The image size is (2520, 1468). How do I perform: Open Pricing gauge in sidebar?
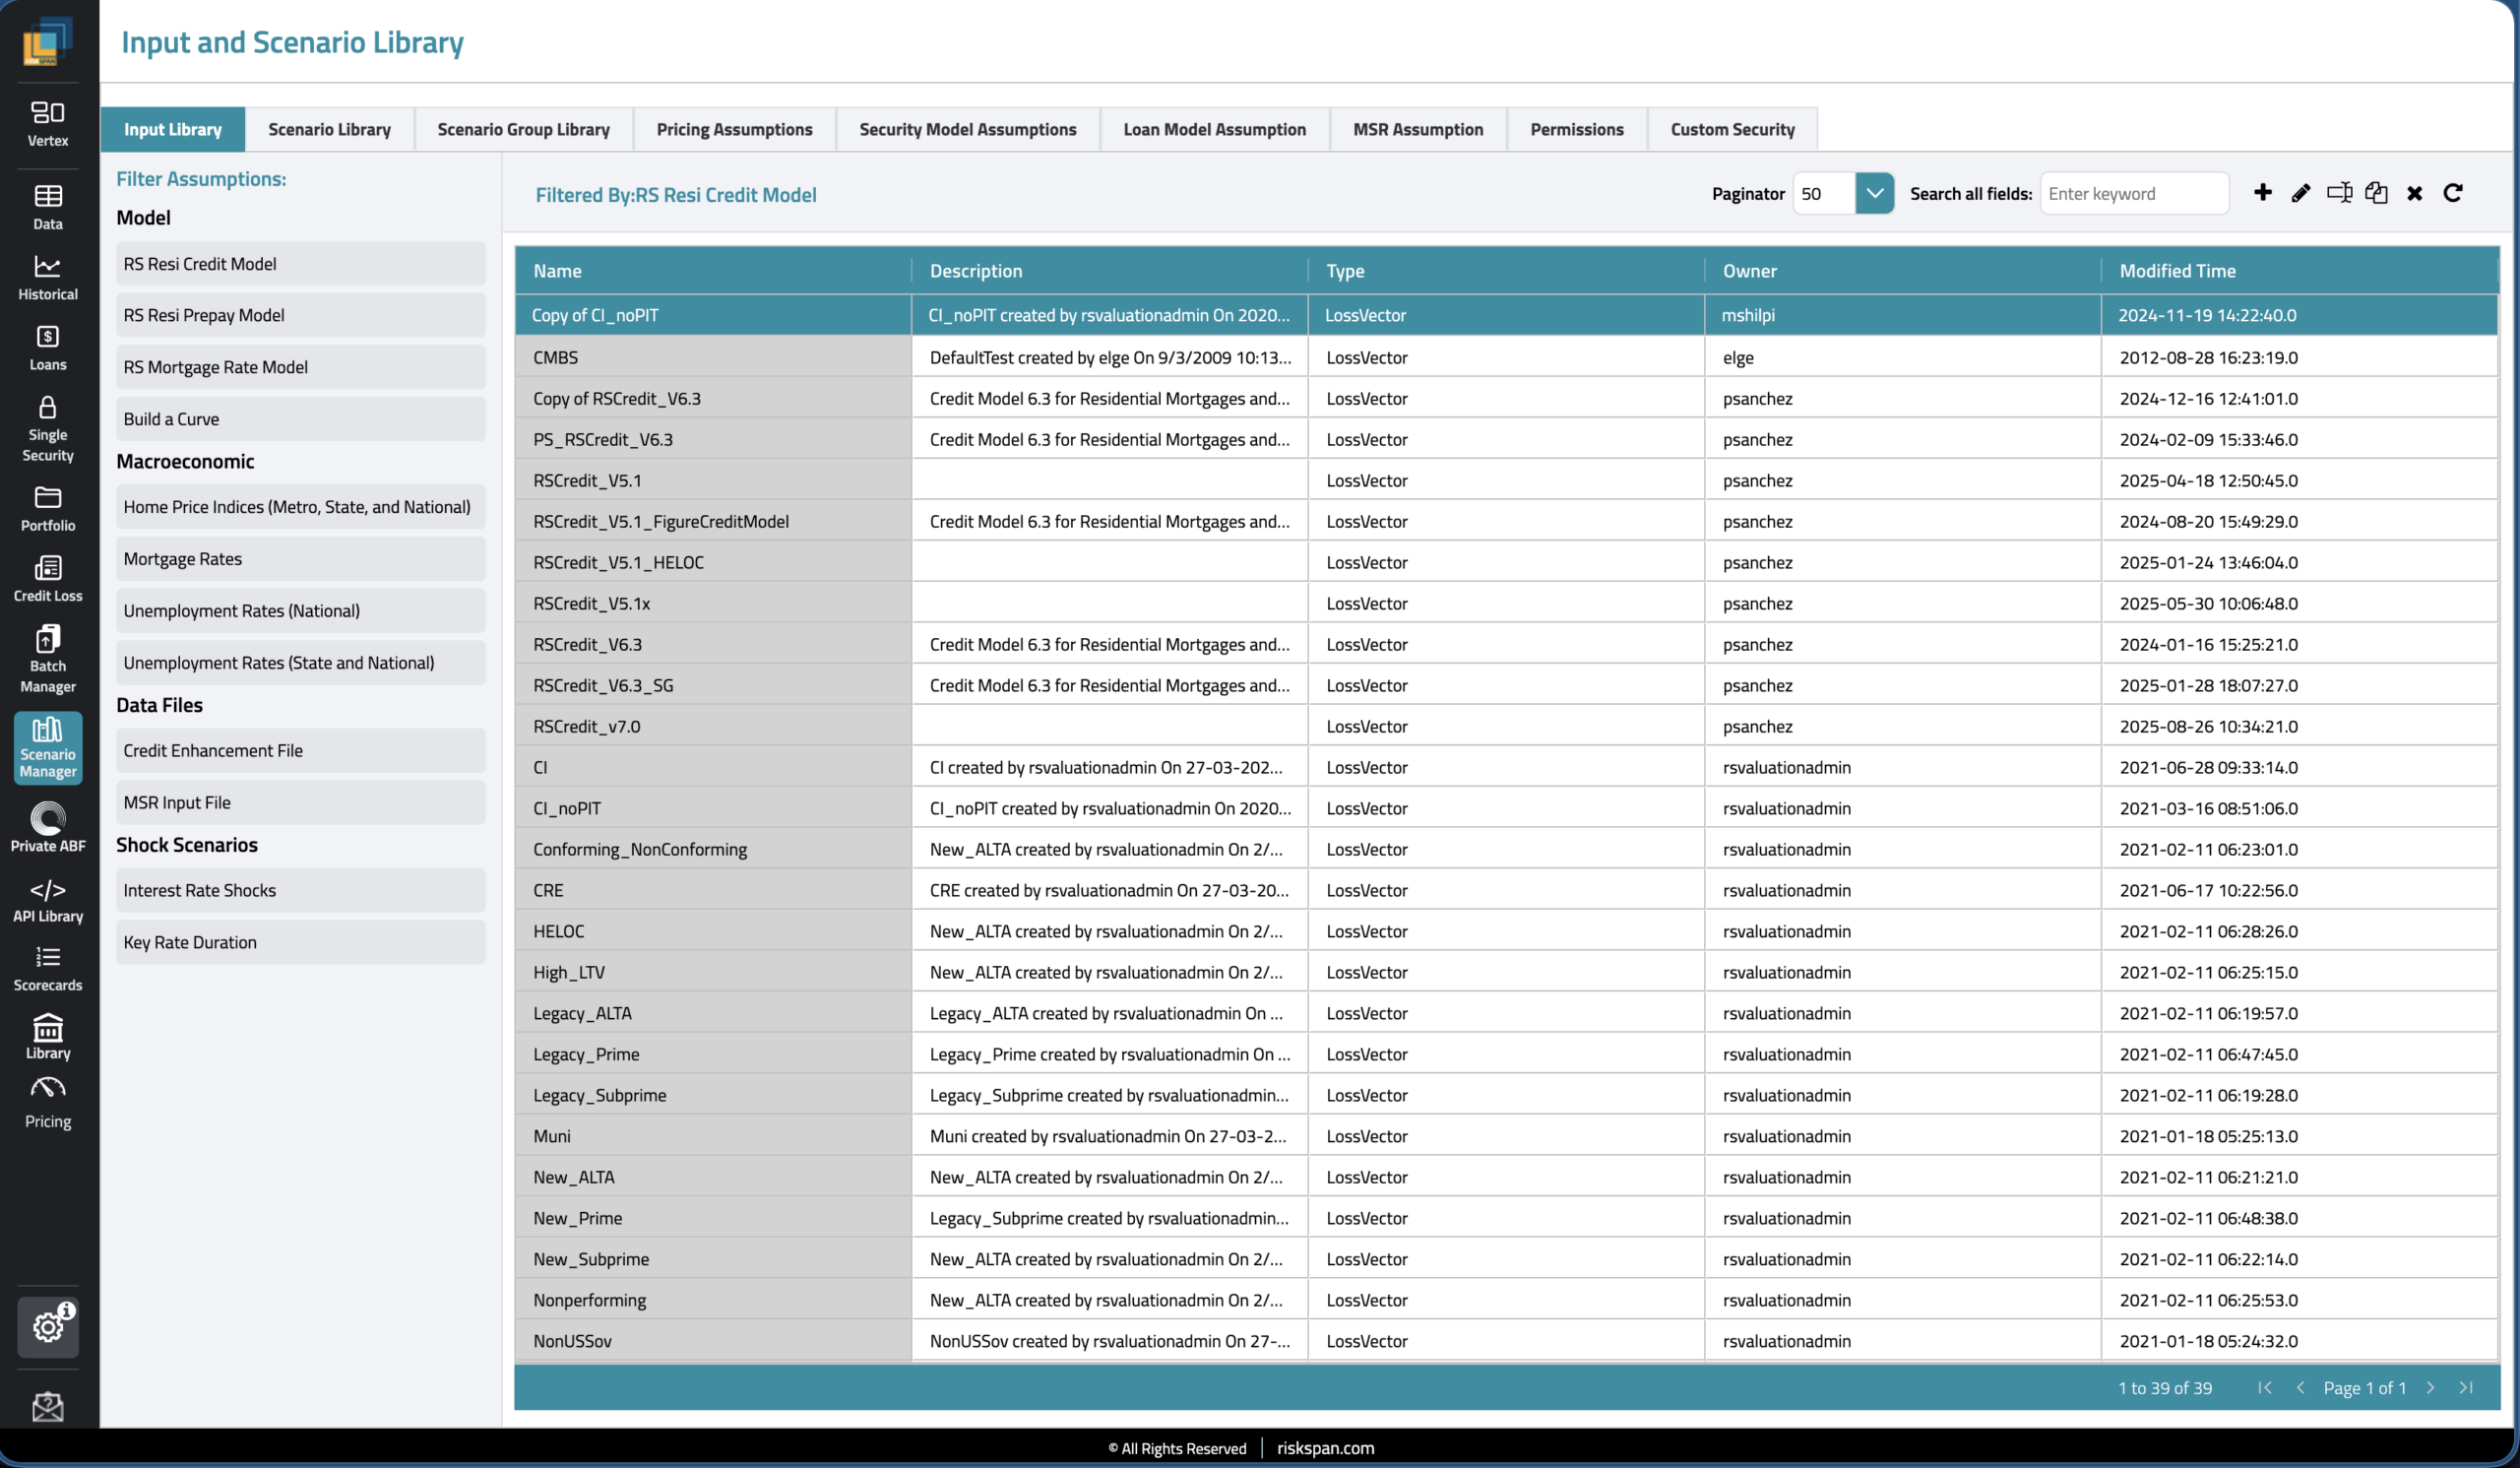pyautogui.click(x=48, y=1104)
